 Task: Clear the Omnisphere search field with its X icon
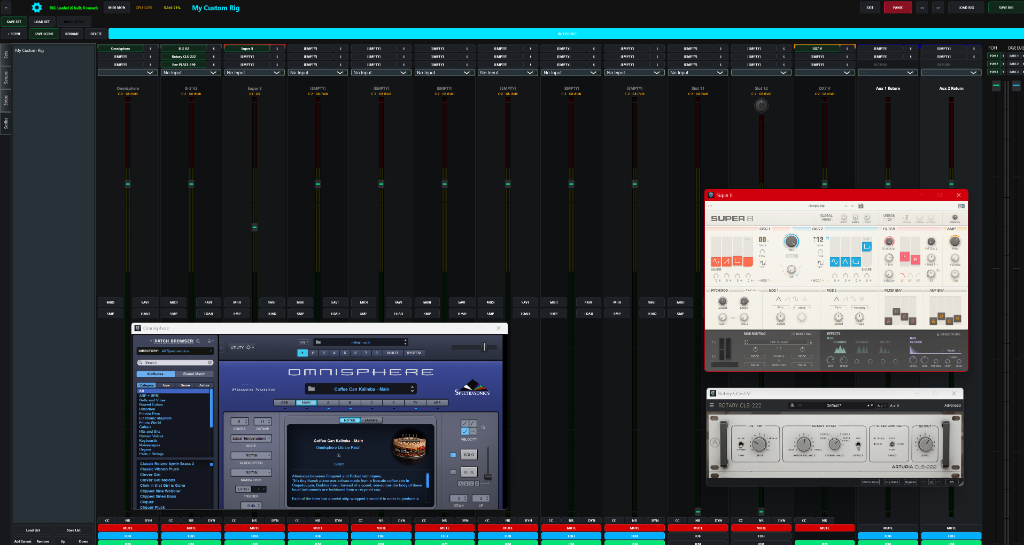coord(210,362)
